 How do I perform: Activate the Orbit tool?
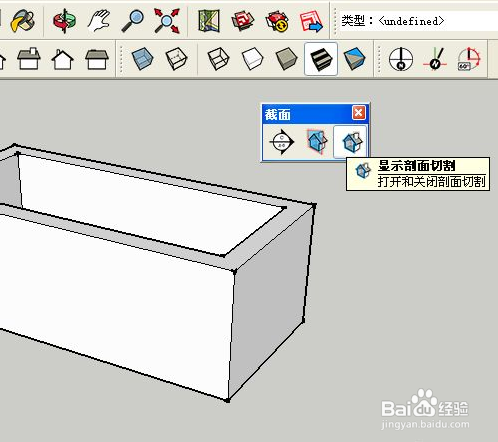pos(64,21)
